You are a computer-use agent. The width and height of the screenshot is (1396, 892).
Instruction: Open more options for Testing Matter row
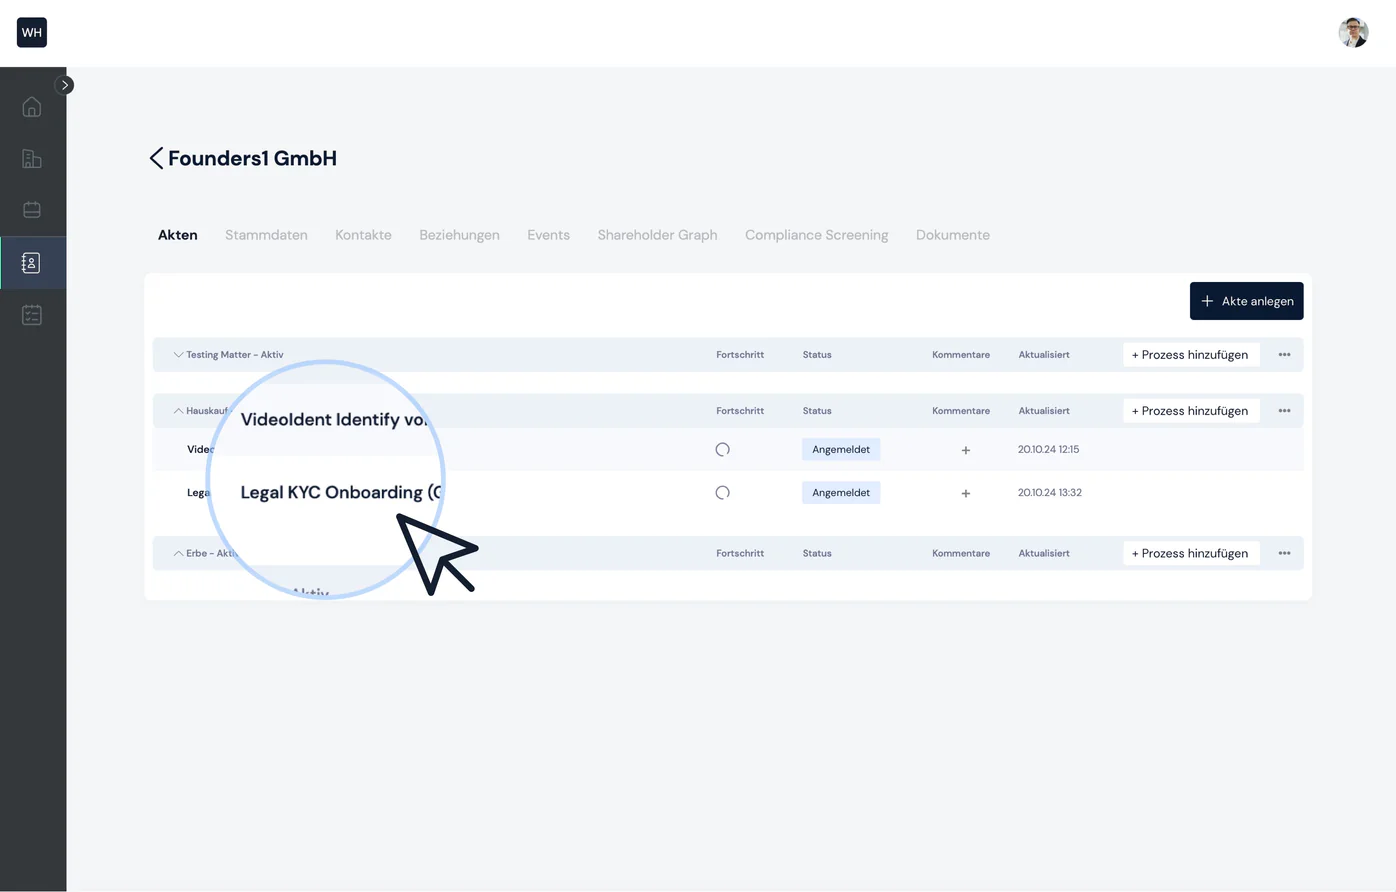click(x=1284, y=355)
